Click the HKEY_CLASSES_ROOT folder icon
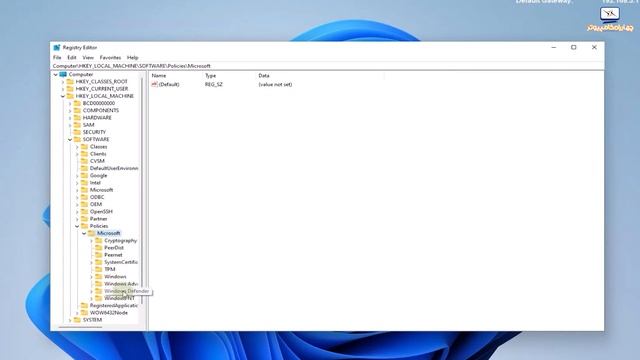This screenshot has height=360, width=640. click(x=70, y=82)
